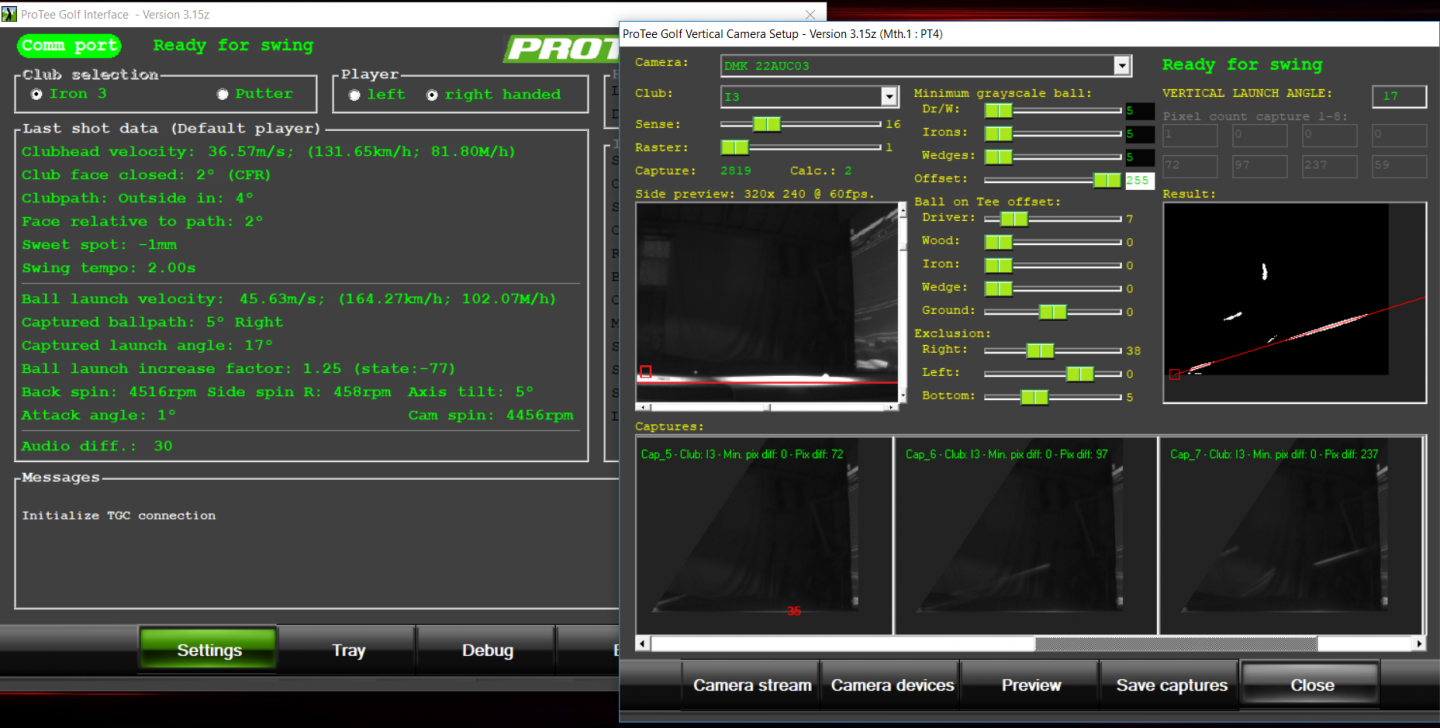Screen dimensions: 1440x728
Task: Click the "Captured ballpath: 5° Right" line
Action: [152, 322]
